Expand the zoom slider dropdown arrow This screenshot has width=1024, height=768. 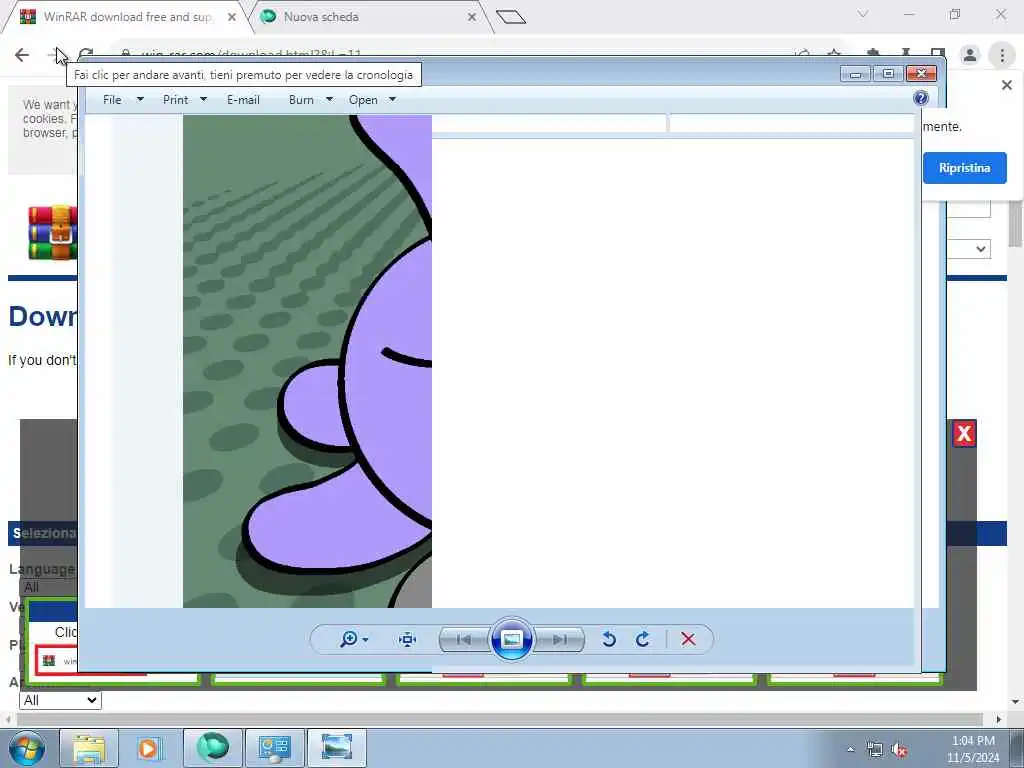click(365, 640)
